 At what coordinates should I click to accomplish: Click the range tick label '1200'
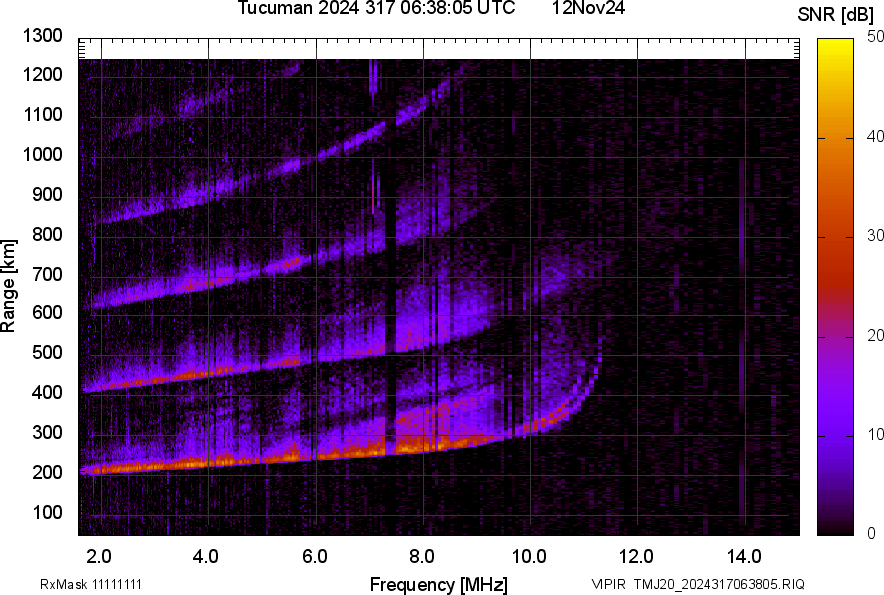point(42,74)
